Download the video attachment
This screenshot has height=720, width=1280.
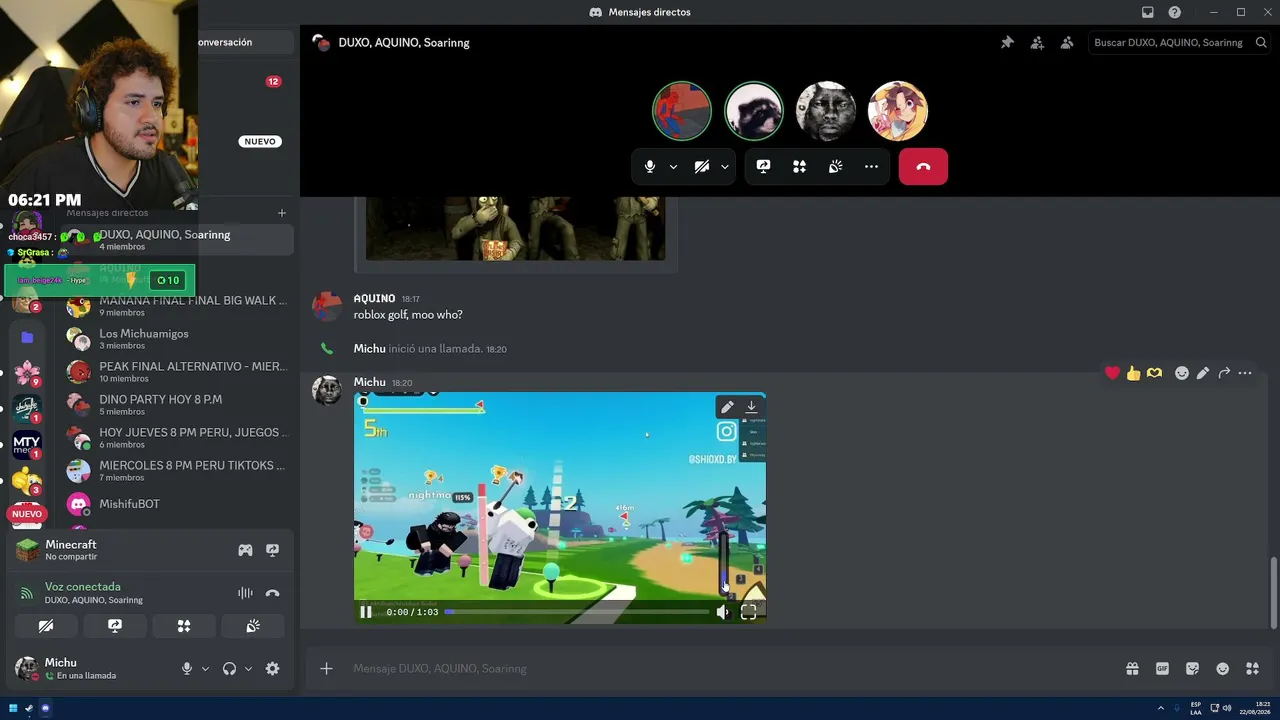coord(751,407)
